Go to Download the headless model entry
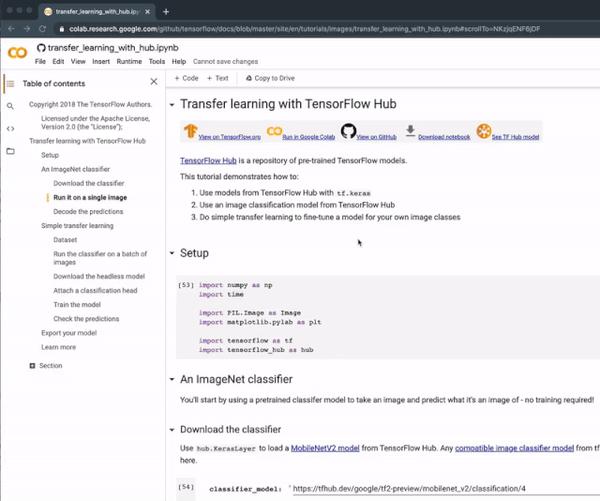600x501 pixels. 99,276
